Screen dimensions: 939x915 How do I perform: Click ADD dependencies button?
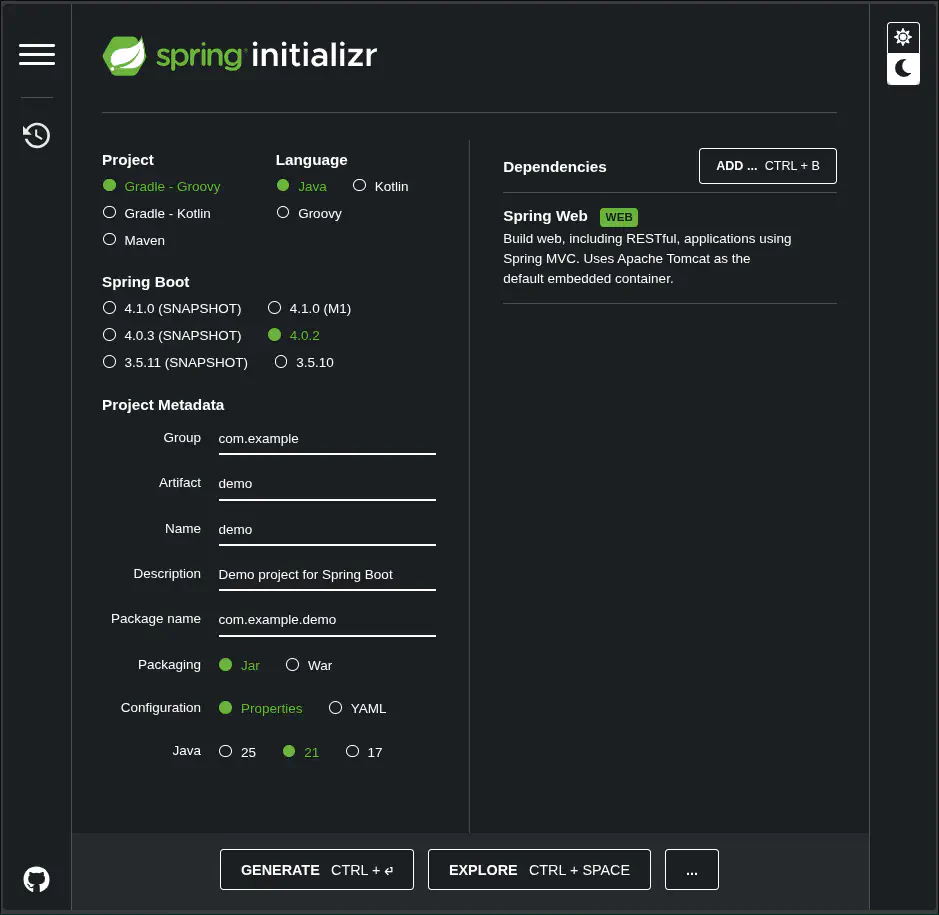point(768,166)
